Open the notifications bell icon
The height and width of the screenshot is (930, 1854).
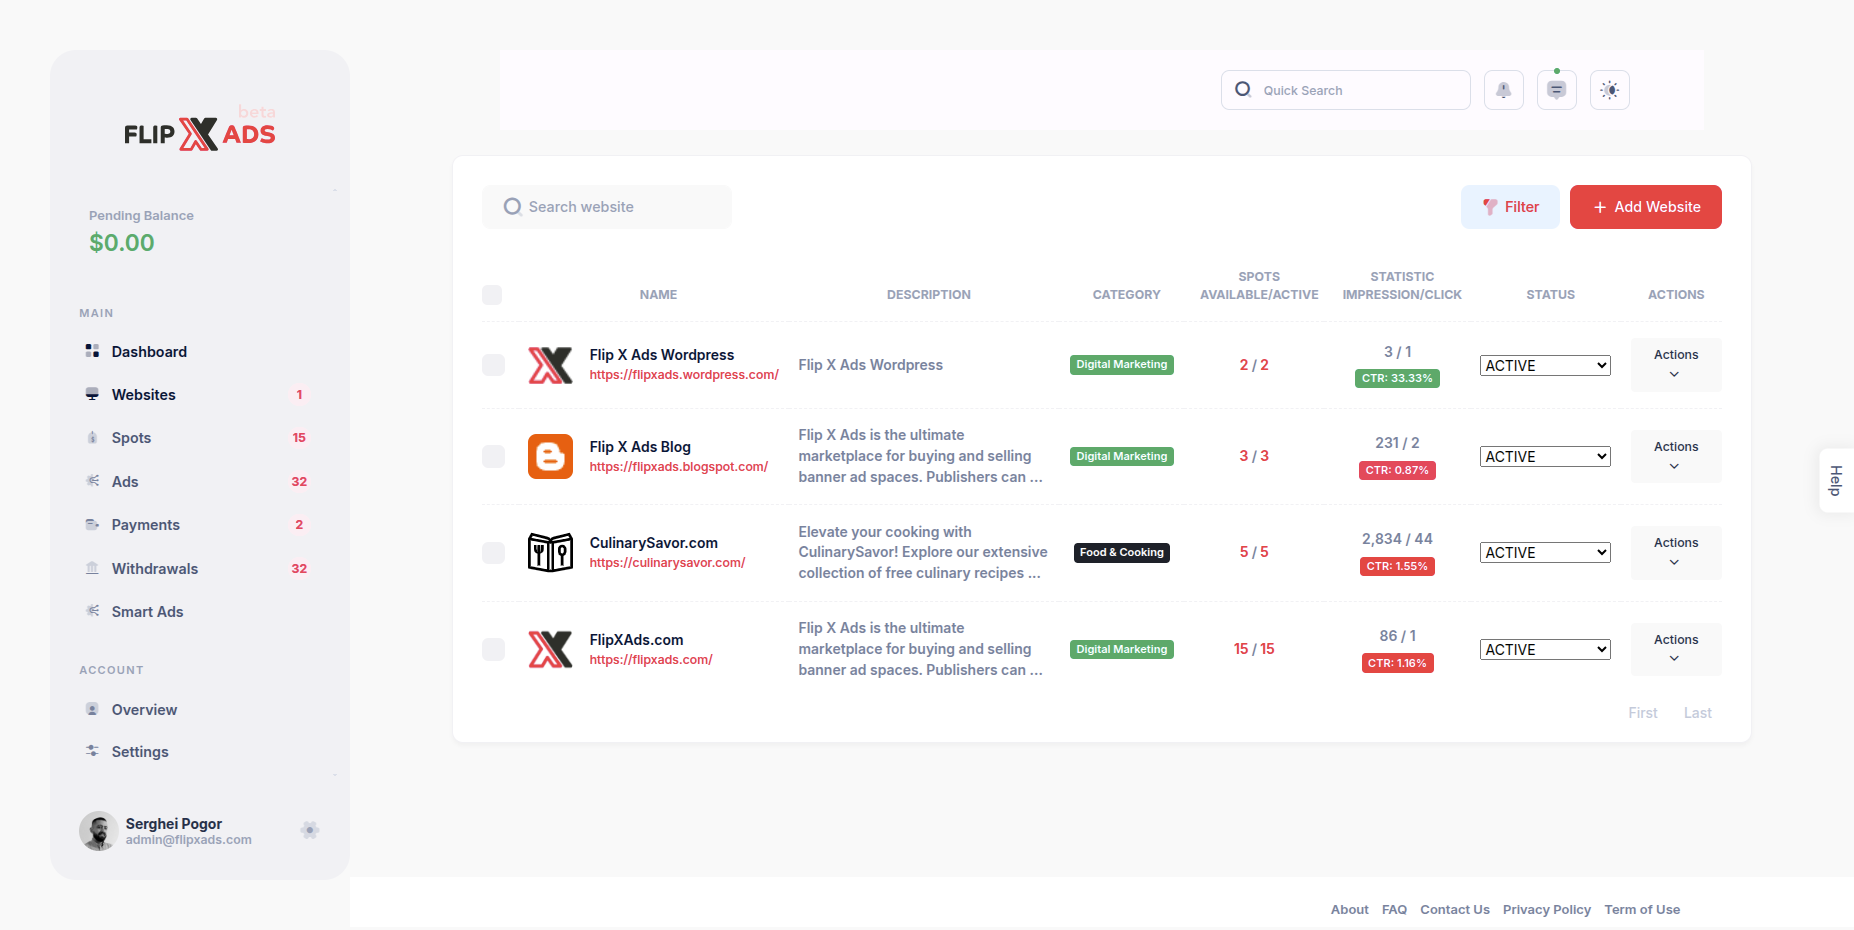(x=1503, y=90)
